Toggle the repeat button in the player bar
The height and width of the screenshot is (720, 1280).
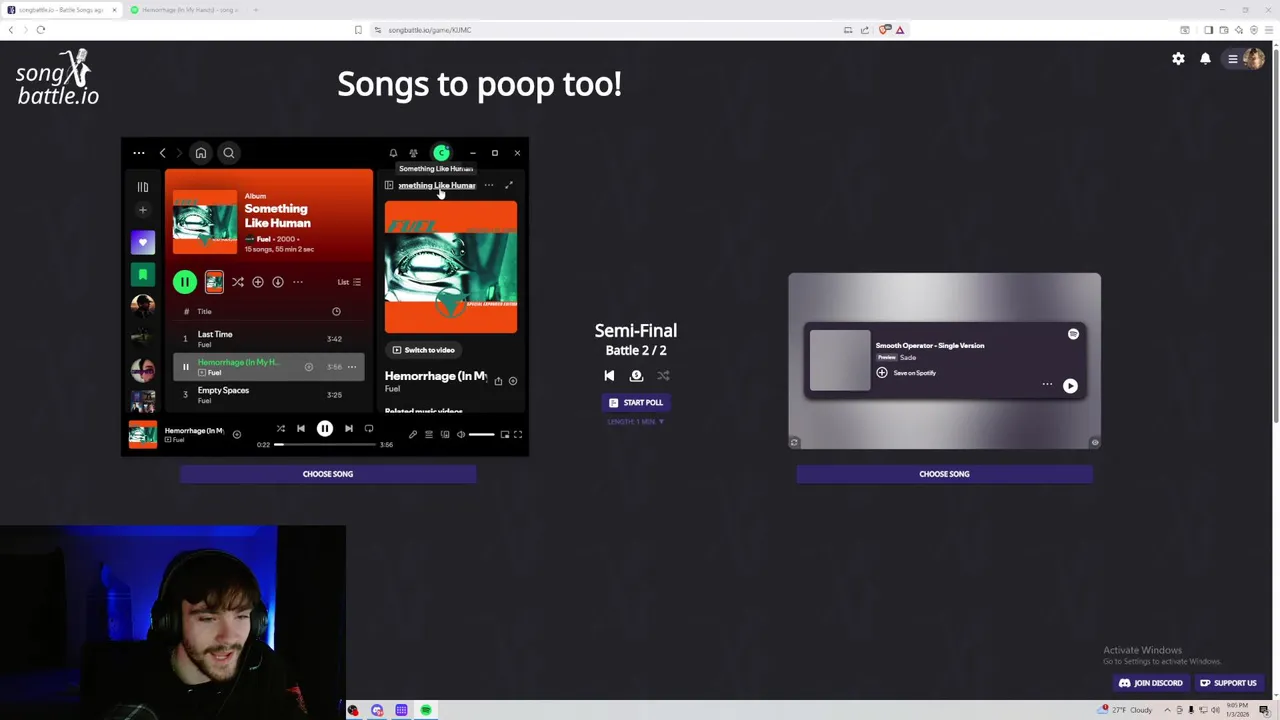click(369, 429)
